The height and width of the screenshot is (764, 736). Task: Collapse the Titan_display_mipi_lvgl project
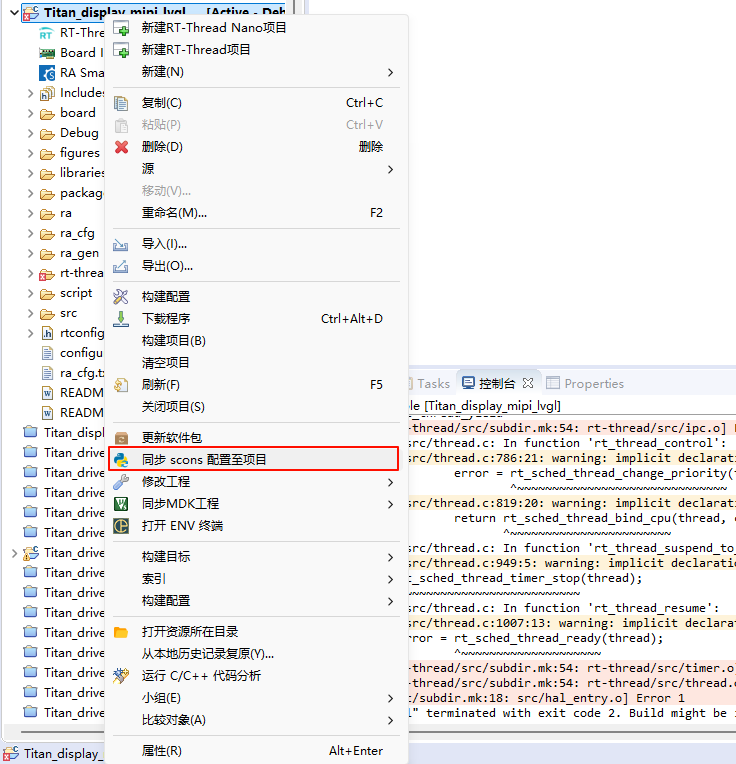pos(13,13)
